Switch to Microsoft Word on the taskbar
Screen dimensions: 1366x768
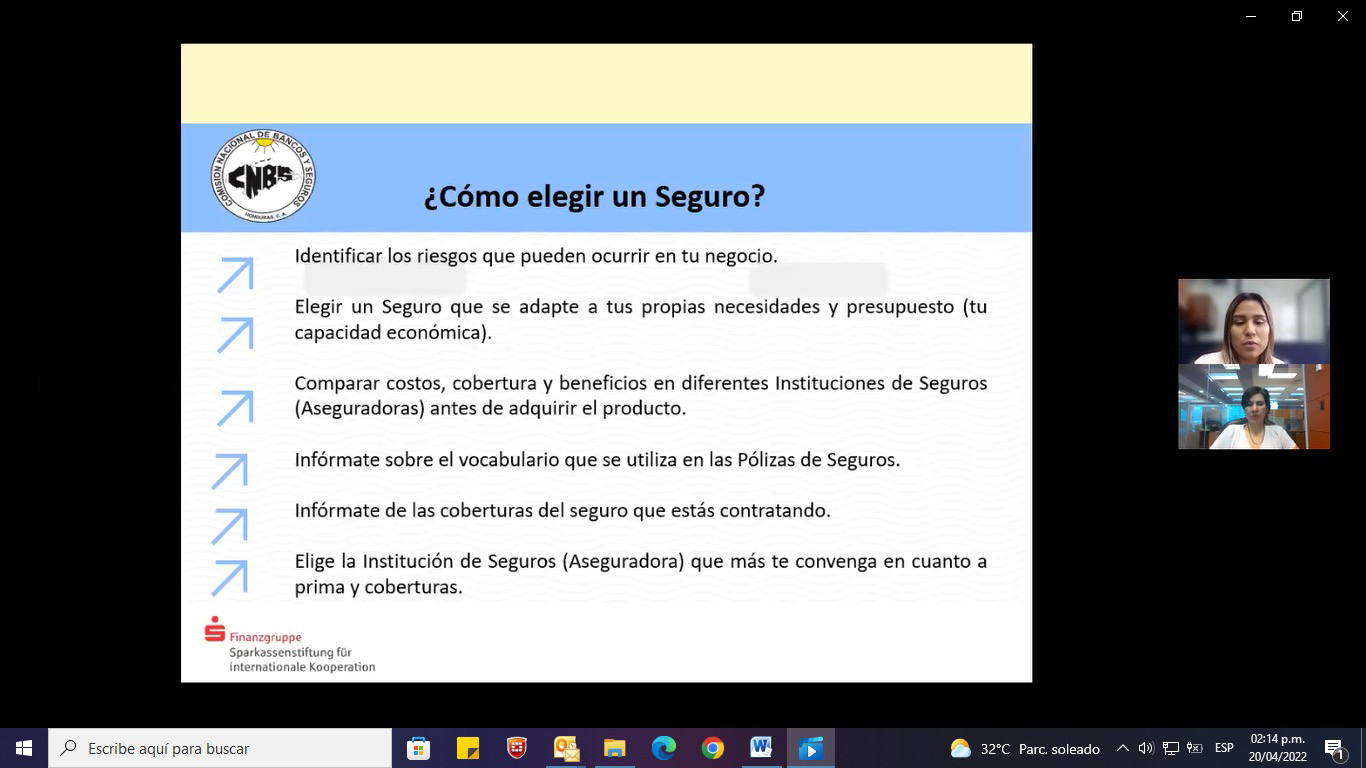762,748
